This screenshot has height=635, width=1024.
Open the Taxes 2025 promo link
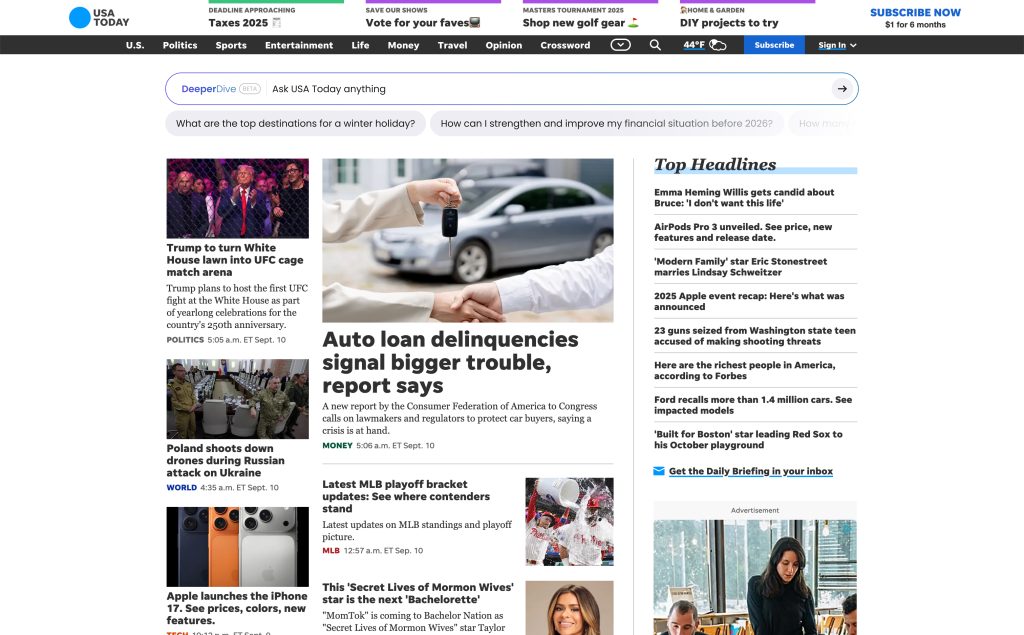pyautogui.click(x=238, y=22)
